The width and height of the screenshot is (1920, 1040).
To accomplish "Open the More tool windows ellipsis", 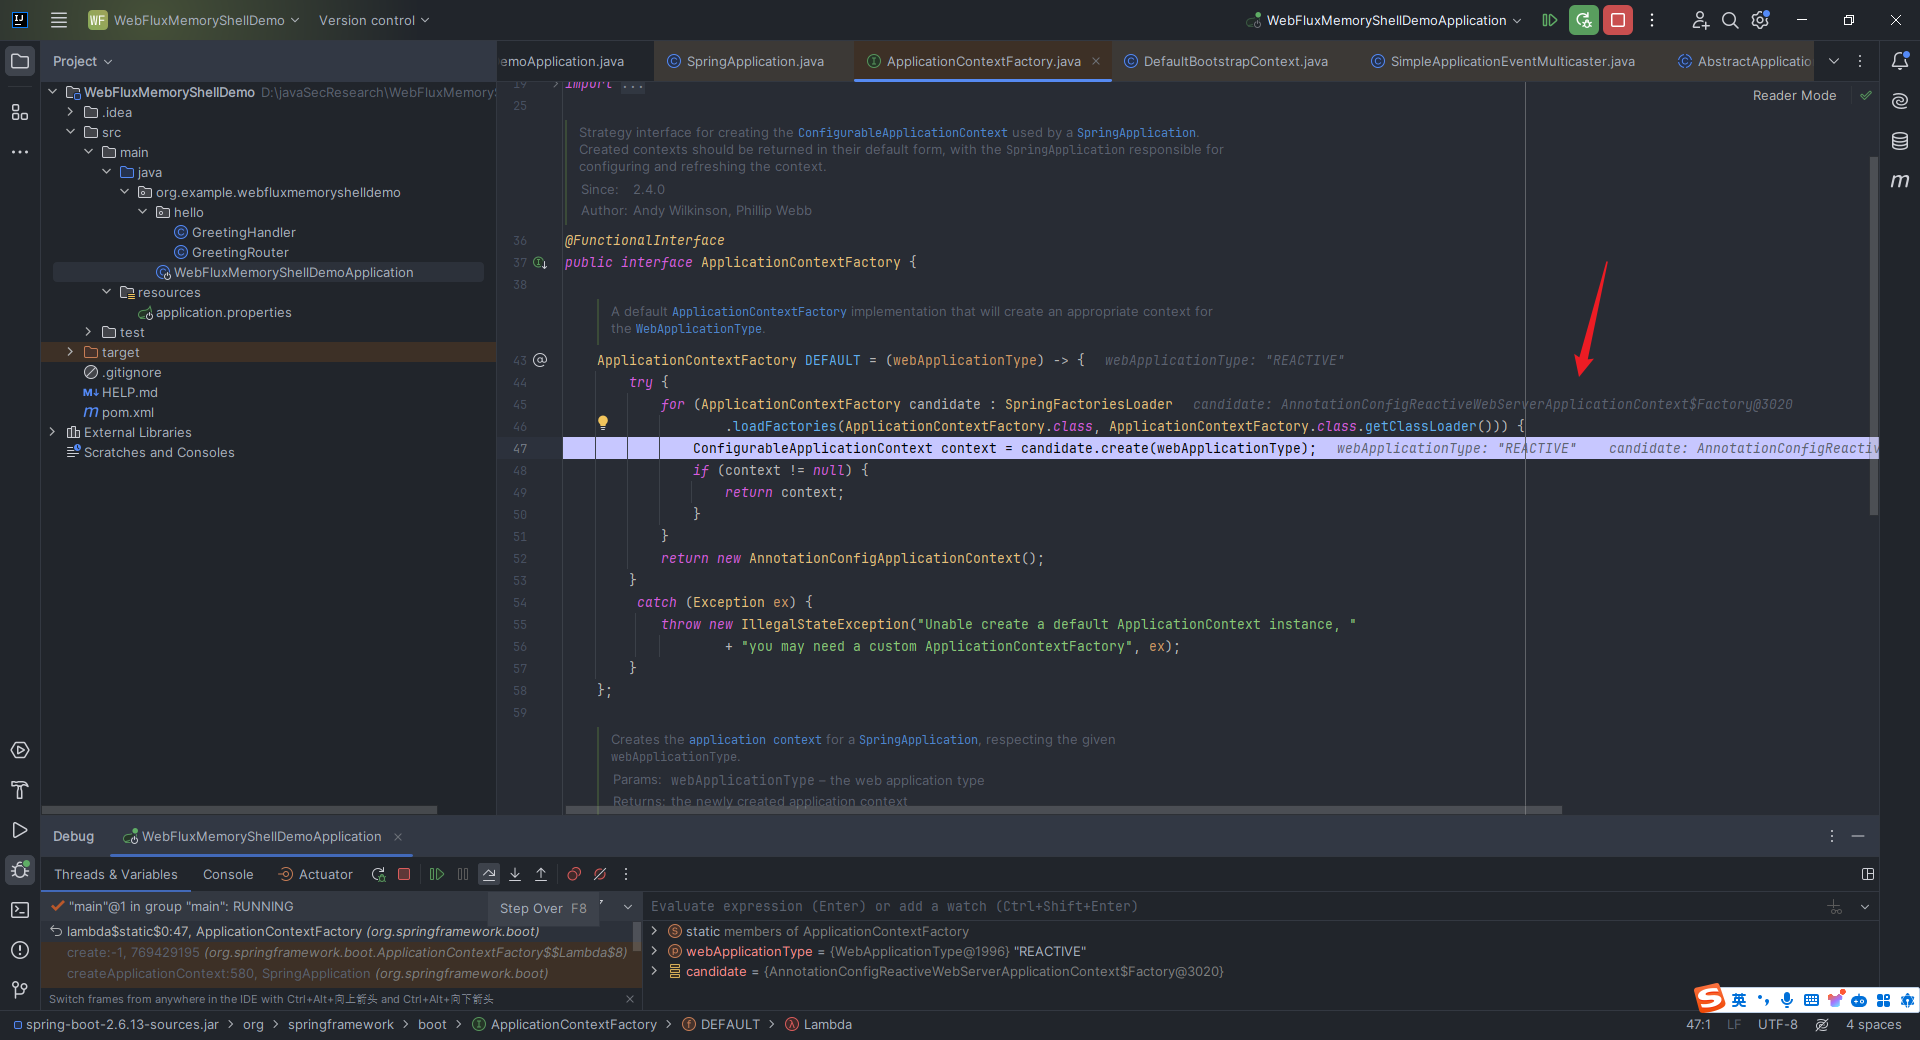I will pos(20,152).
